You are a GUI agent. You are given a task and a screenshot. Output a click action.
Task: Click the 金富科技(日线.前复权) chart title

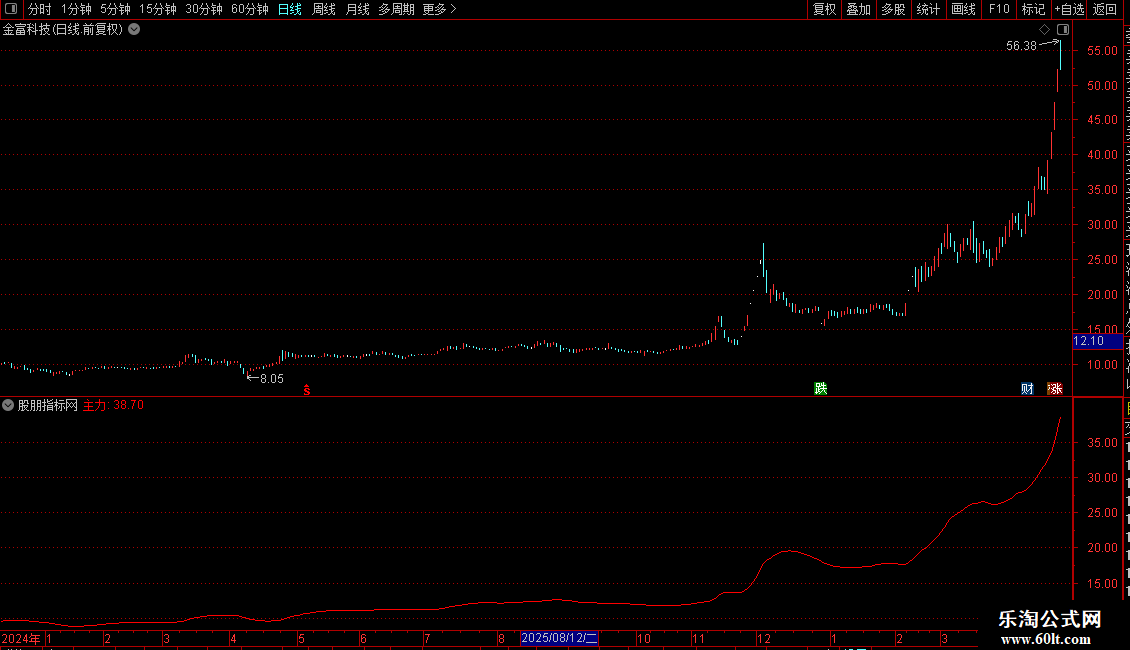(63, 30)
